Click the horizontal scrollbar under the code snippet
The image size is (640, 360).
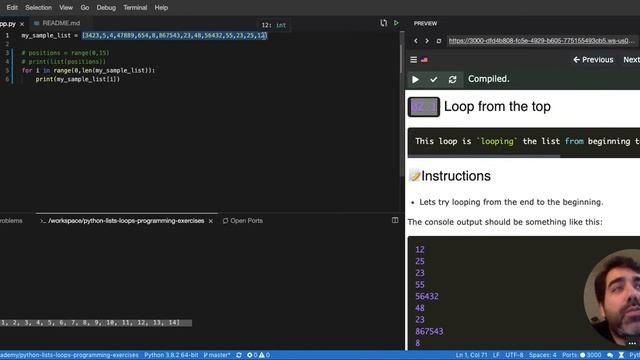pos(484,156)
